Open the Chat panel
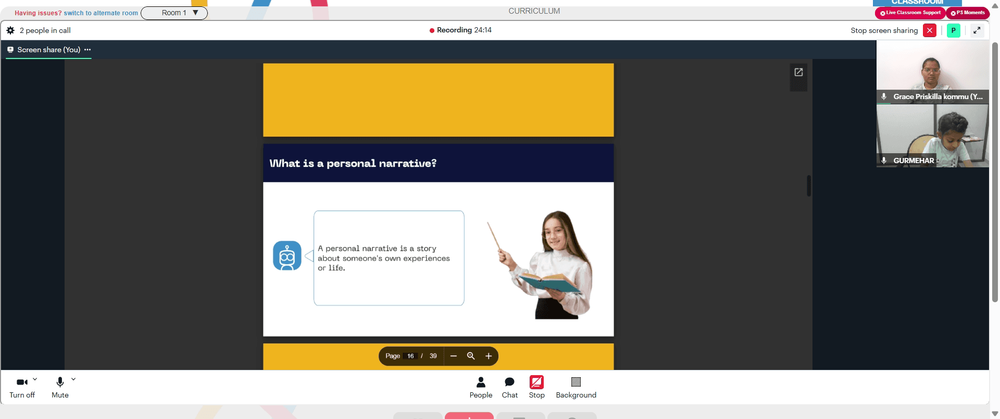Screen dimensions: 1000x419 pos(510,387)
